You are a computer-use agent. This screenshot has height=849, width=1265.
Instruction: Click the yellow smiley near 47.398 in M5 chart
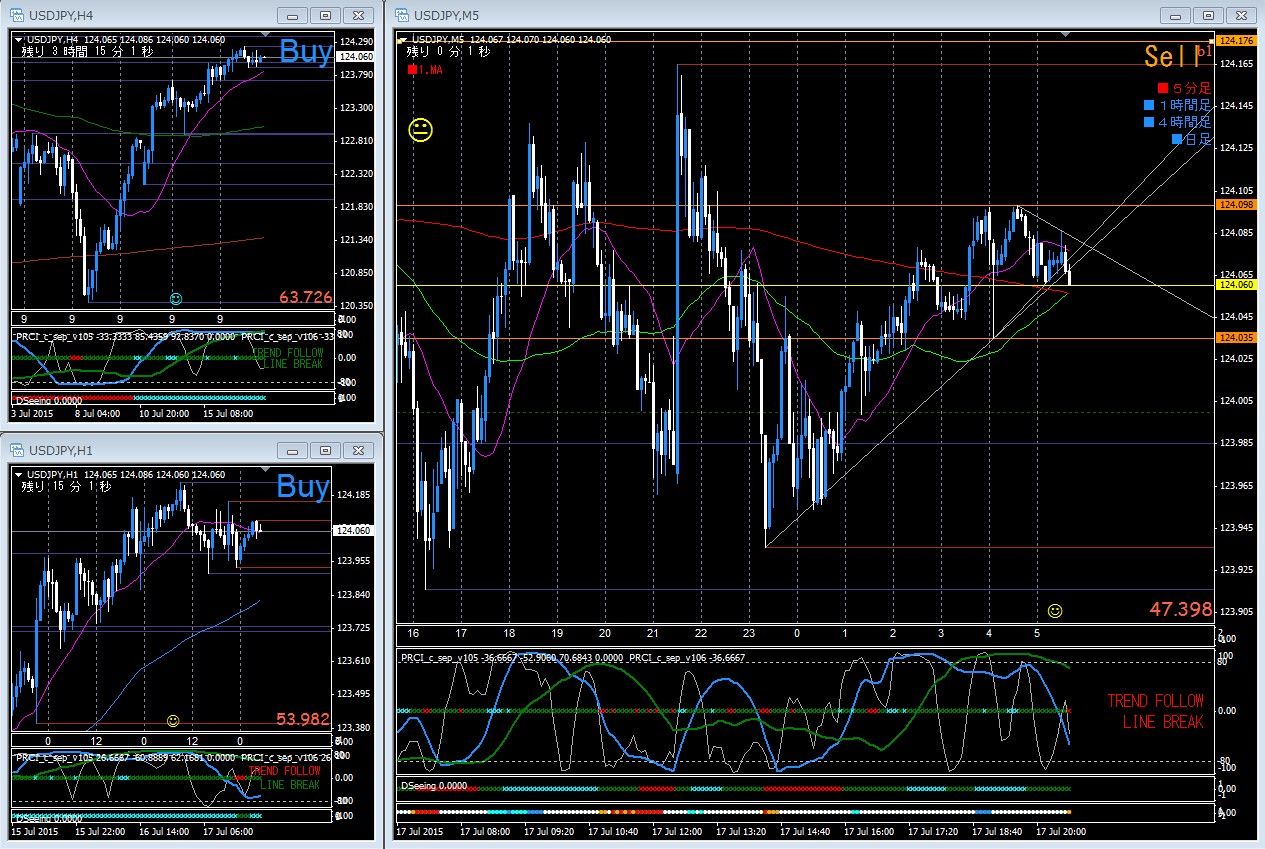coord(1055,610)
